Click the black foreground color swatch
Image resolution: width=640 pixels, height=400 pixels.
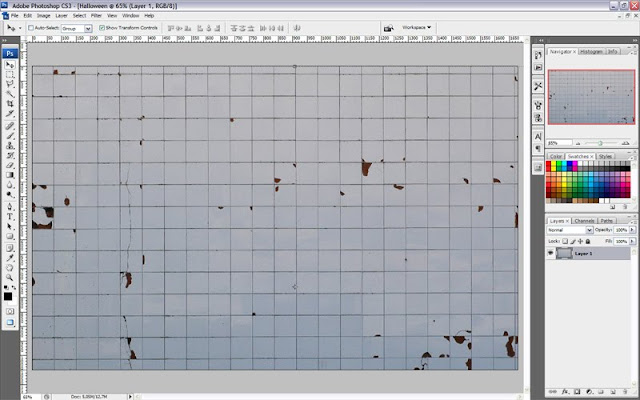[x=8, y=297]
